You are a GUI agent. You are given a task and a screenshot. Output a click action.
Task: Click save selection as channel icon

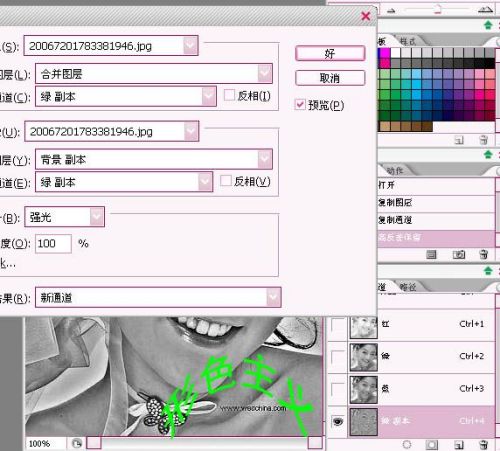pyautogui.click(x=431, y=444)
